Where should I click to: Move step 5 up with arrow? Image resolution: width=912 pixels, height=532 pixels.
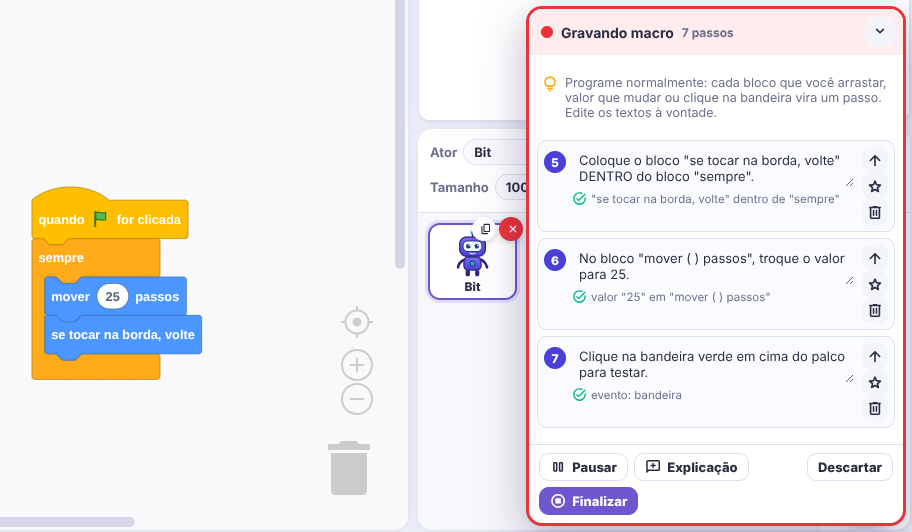[875, 160]
